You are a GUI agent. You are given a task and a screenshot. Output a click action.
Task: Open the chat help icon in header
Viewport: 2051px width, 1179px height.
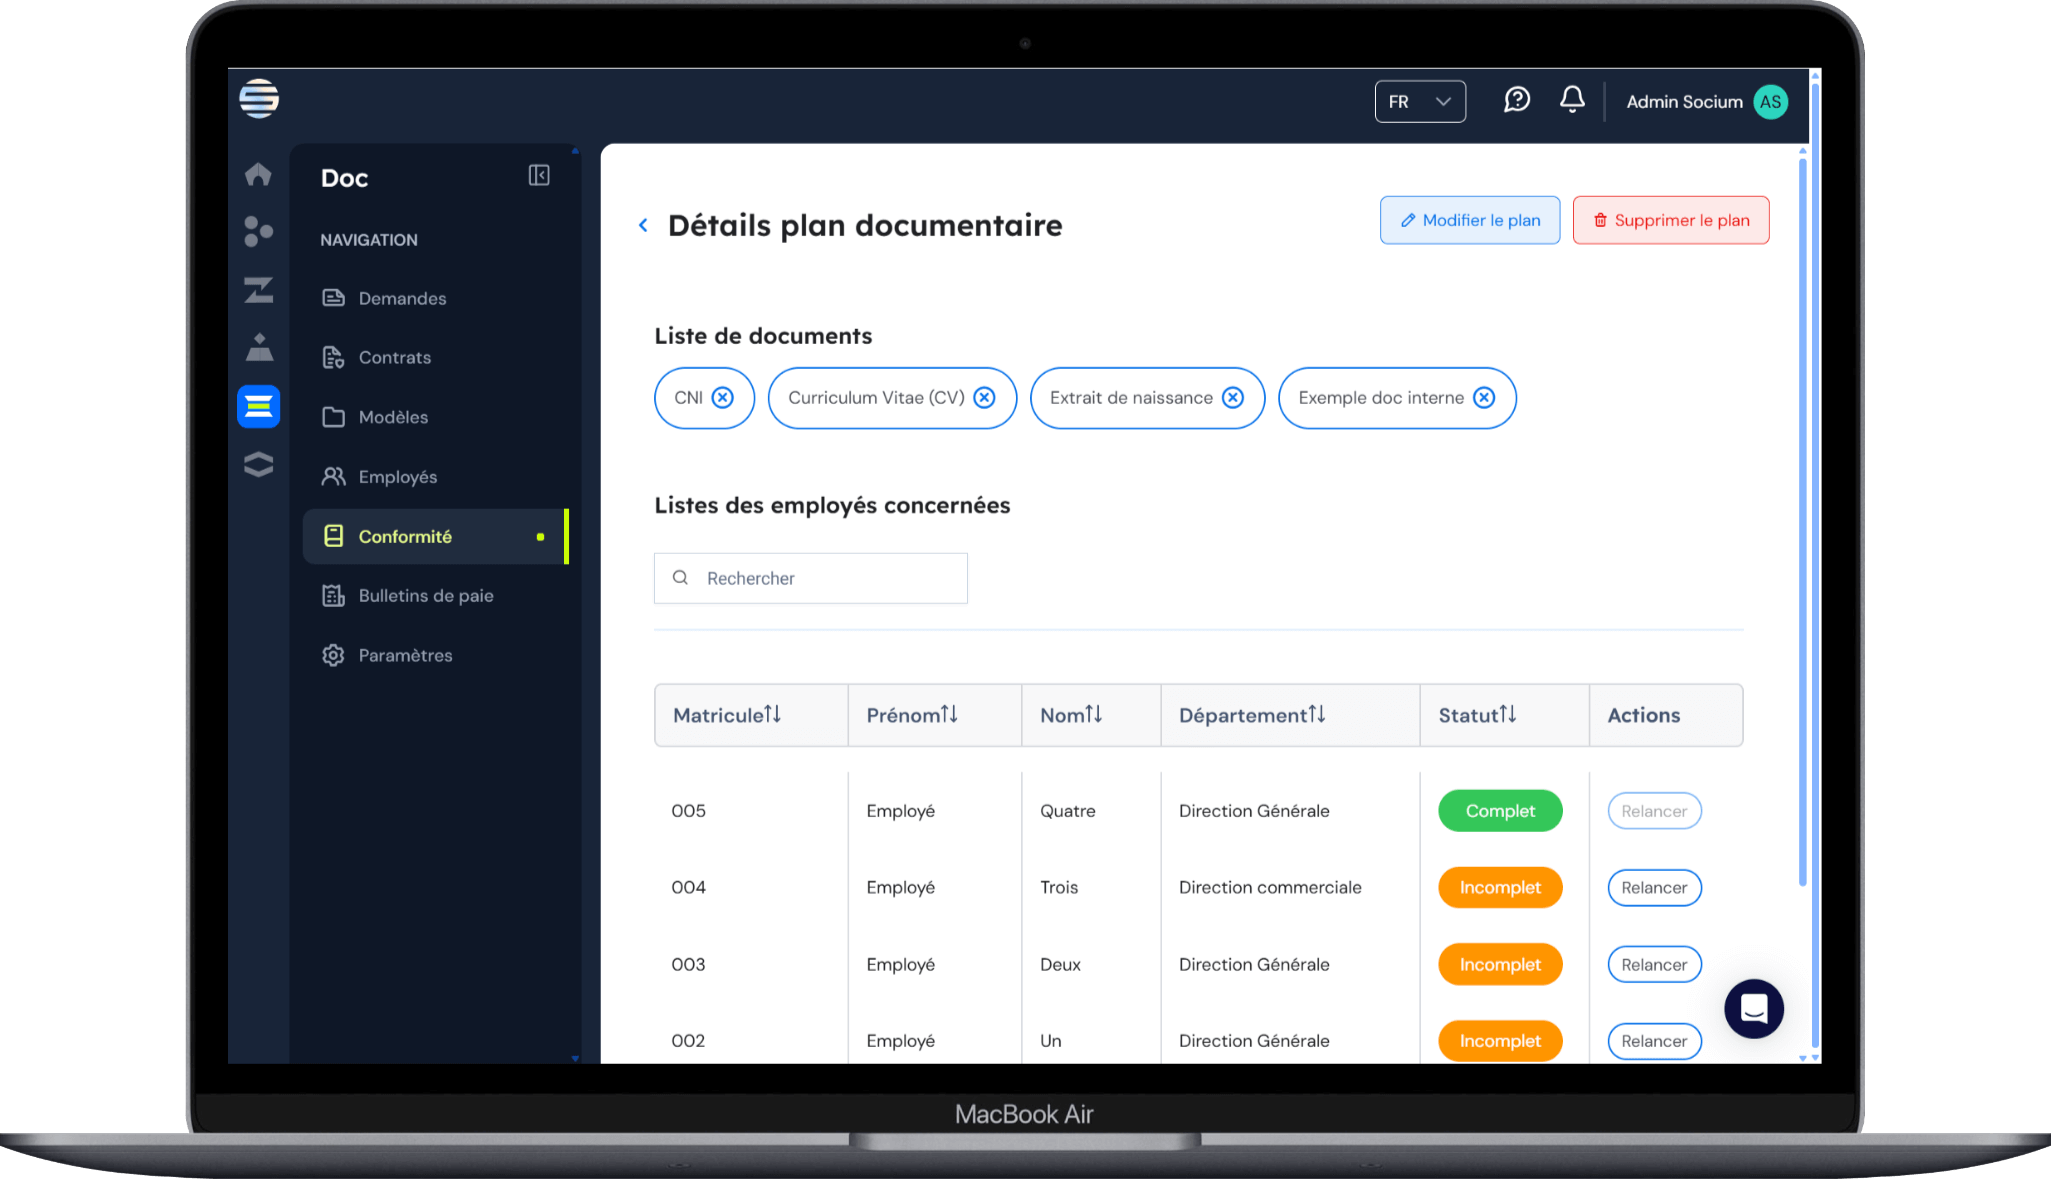[x=1517, y=100]
